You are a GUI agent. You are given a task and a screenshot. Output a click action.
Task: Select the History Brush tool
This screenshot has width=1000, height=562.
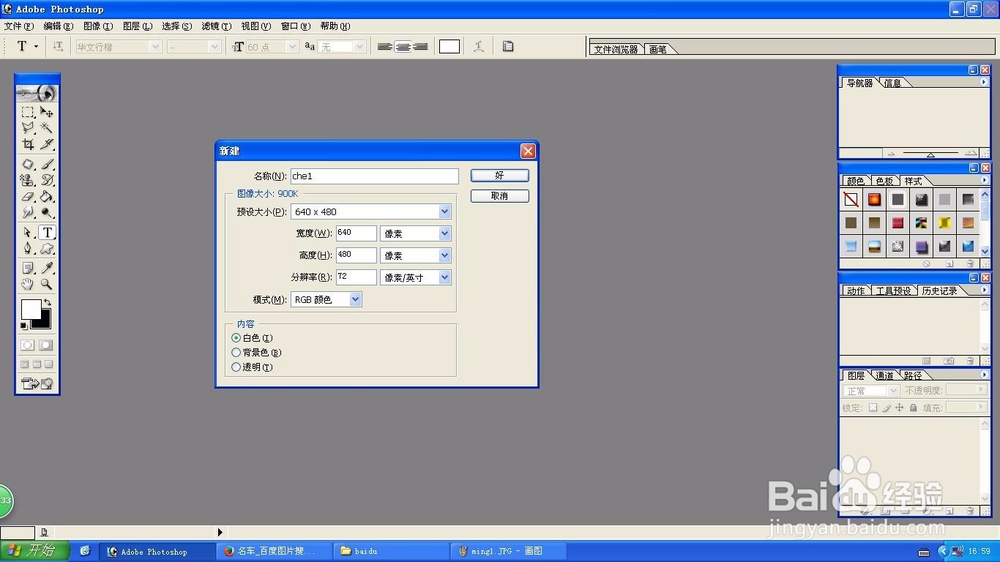47,181
